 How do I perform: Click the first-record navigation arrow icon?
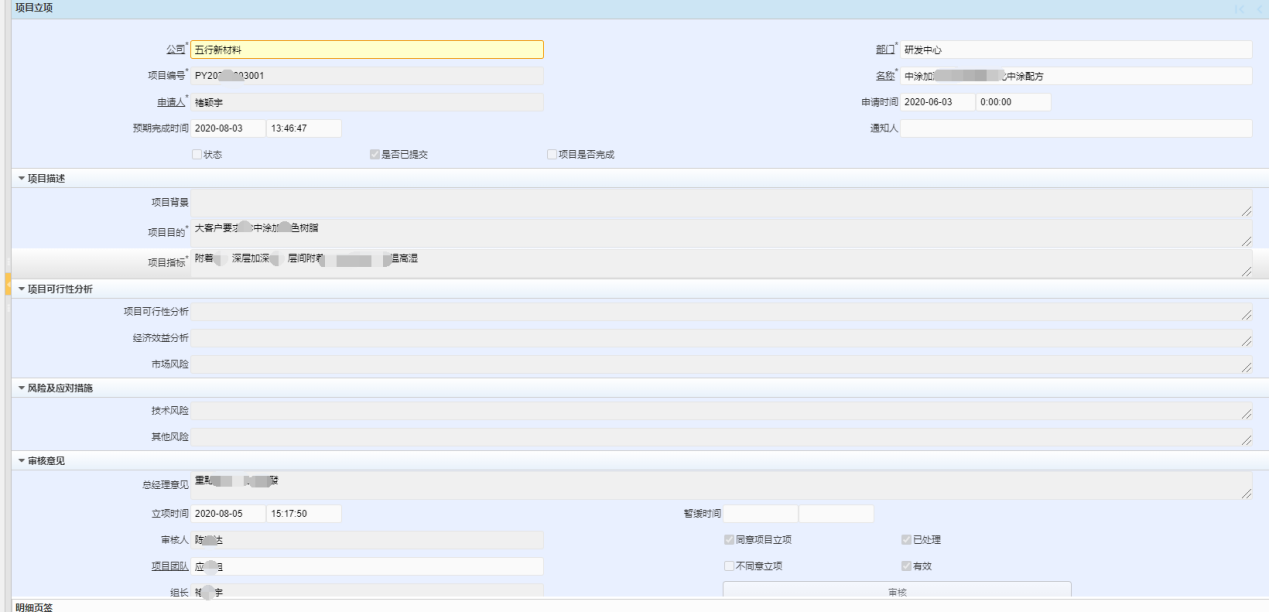(x=1240, y=9)
